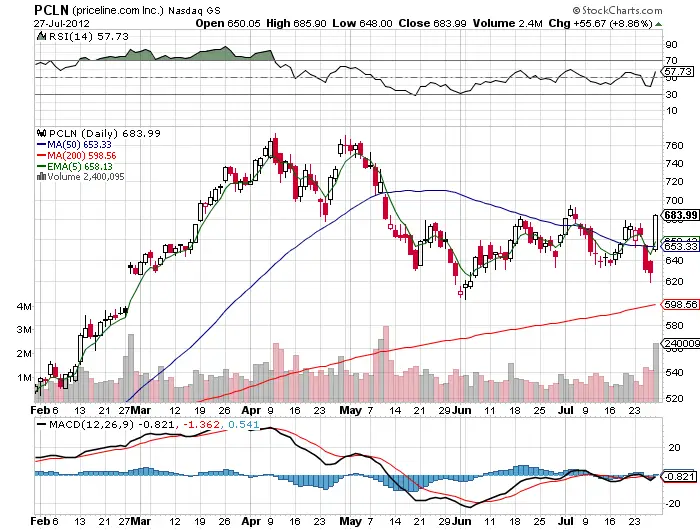Screen dimensions: 700x530
Task: Click the 520 price axis label
Action: click(674, 398)
